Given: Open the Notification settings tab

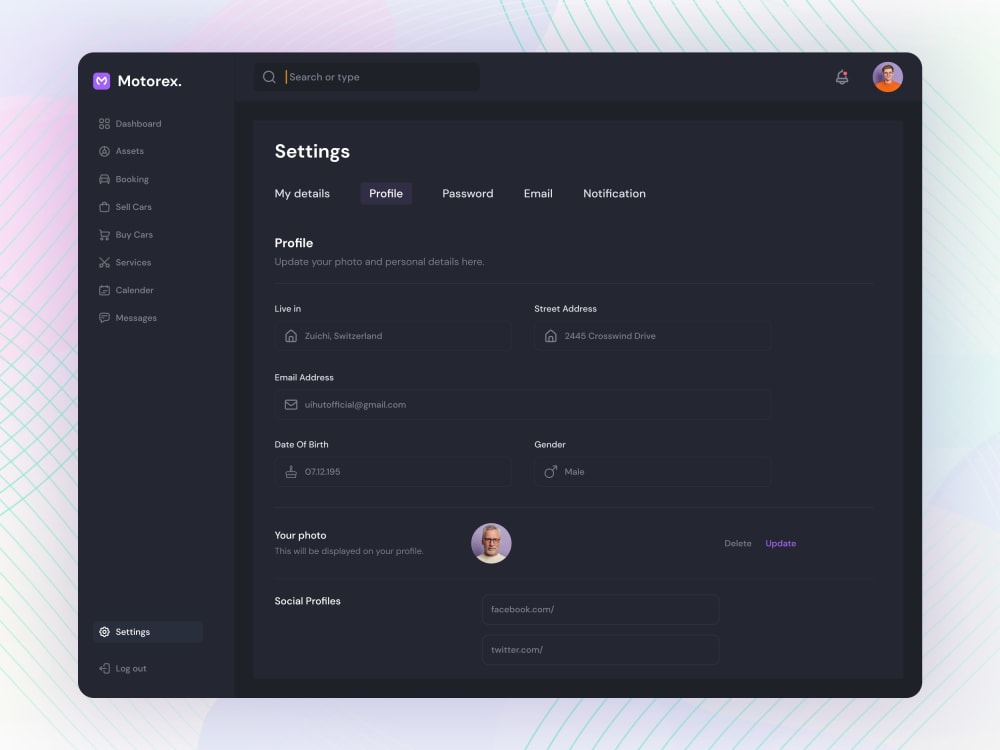Looking at the screenshot, I should click(x=614, y=193).
